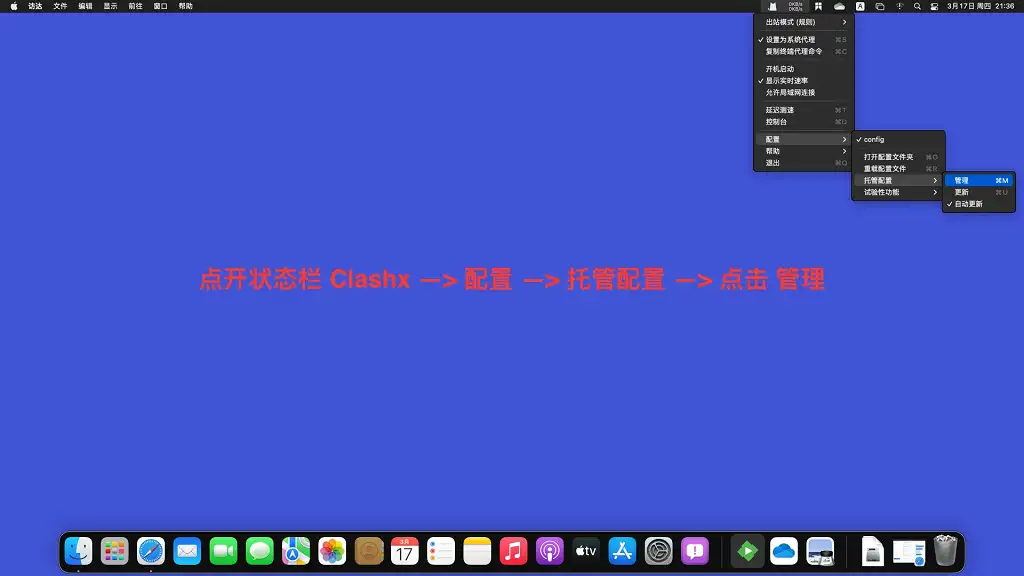1024x576 pixels.
Task: Open System Preferences from the Dock
Action: (x=659, y=551)
